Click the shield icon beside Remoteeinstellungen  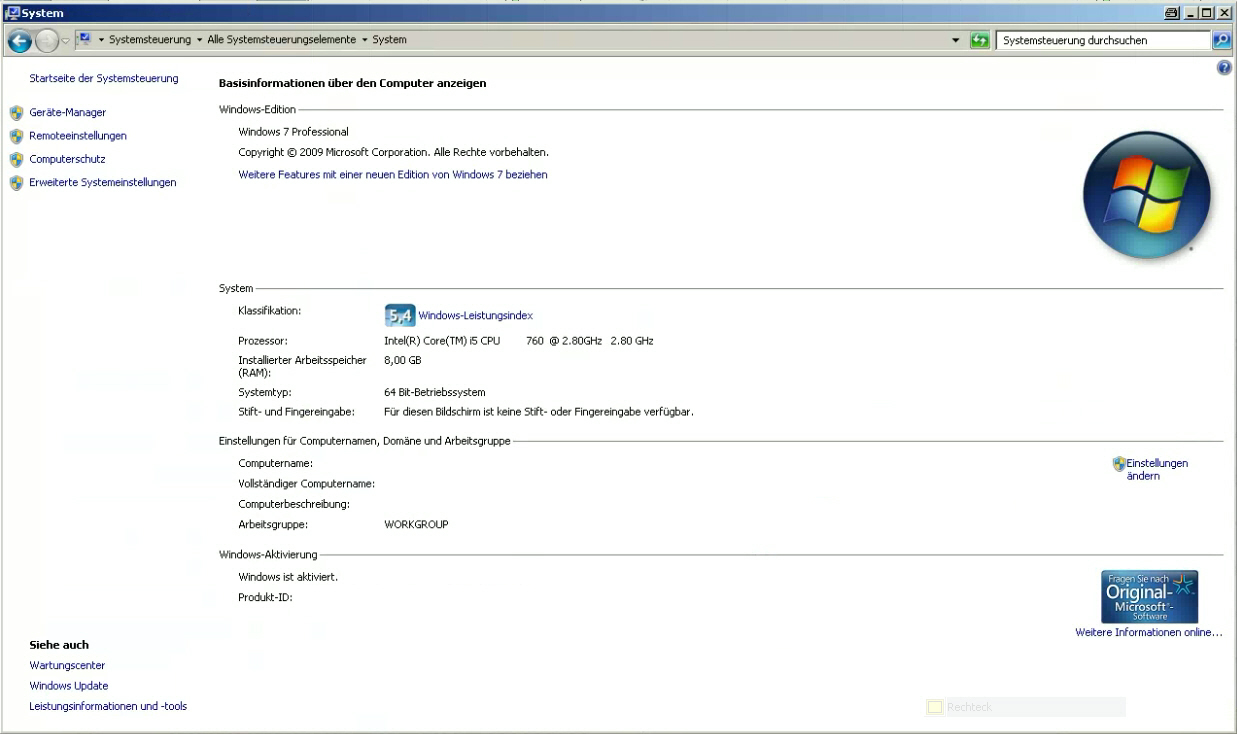coord(16,136)
